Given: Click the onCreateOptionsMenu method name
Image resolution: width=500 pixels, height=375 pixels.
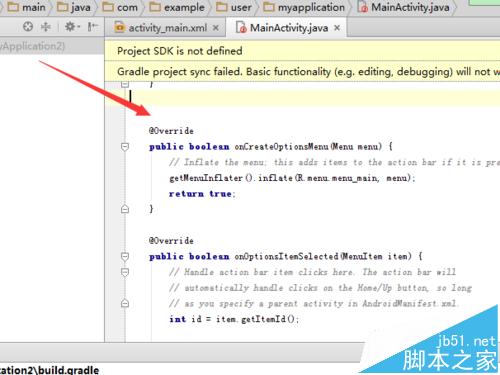Looking at the screenshot, I should tap(281, 146).
